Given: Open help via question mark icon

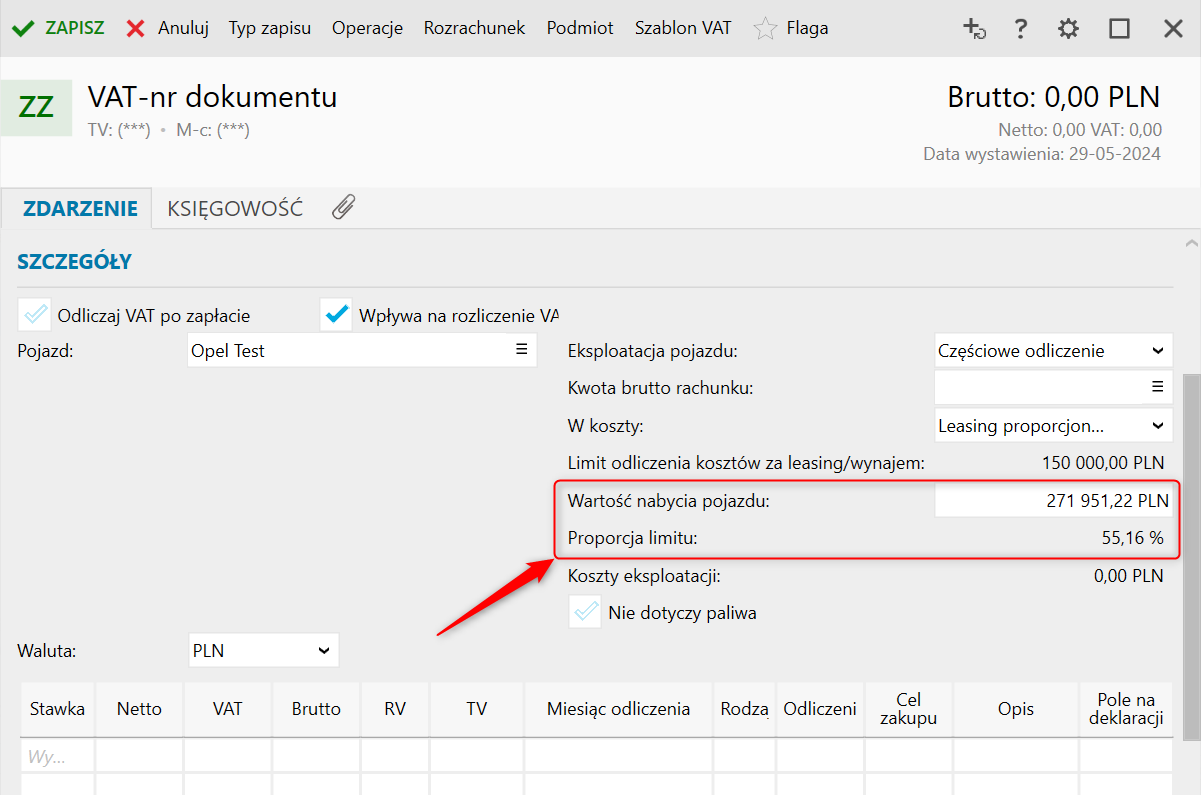Looking at the screenshot, I should [1020, 29].
